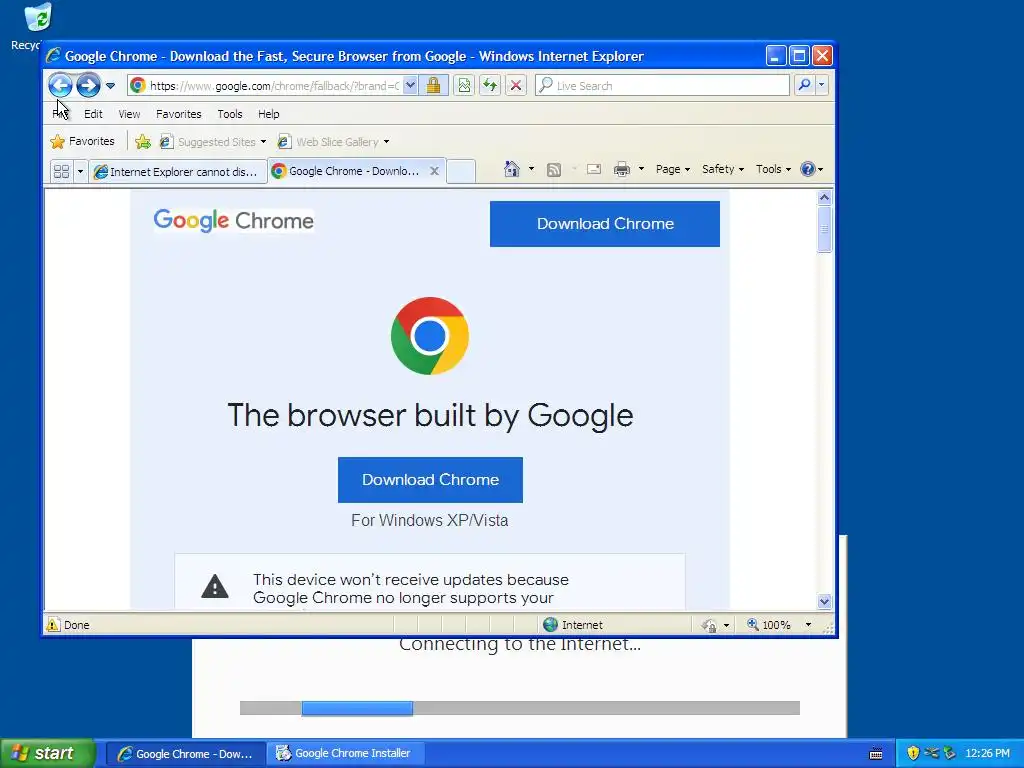Click the Live Search box
The height and width of the screenshot is (768, 1024).
662,86
